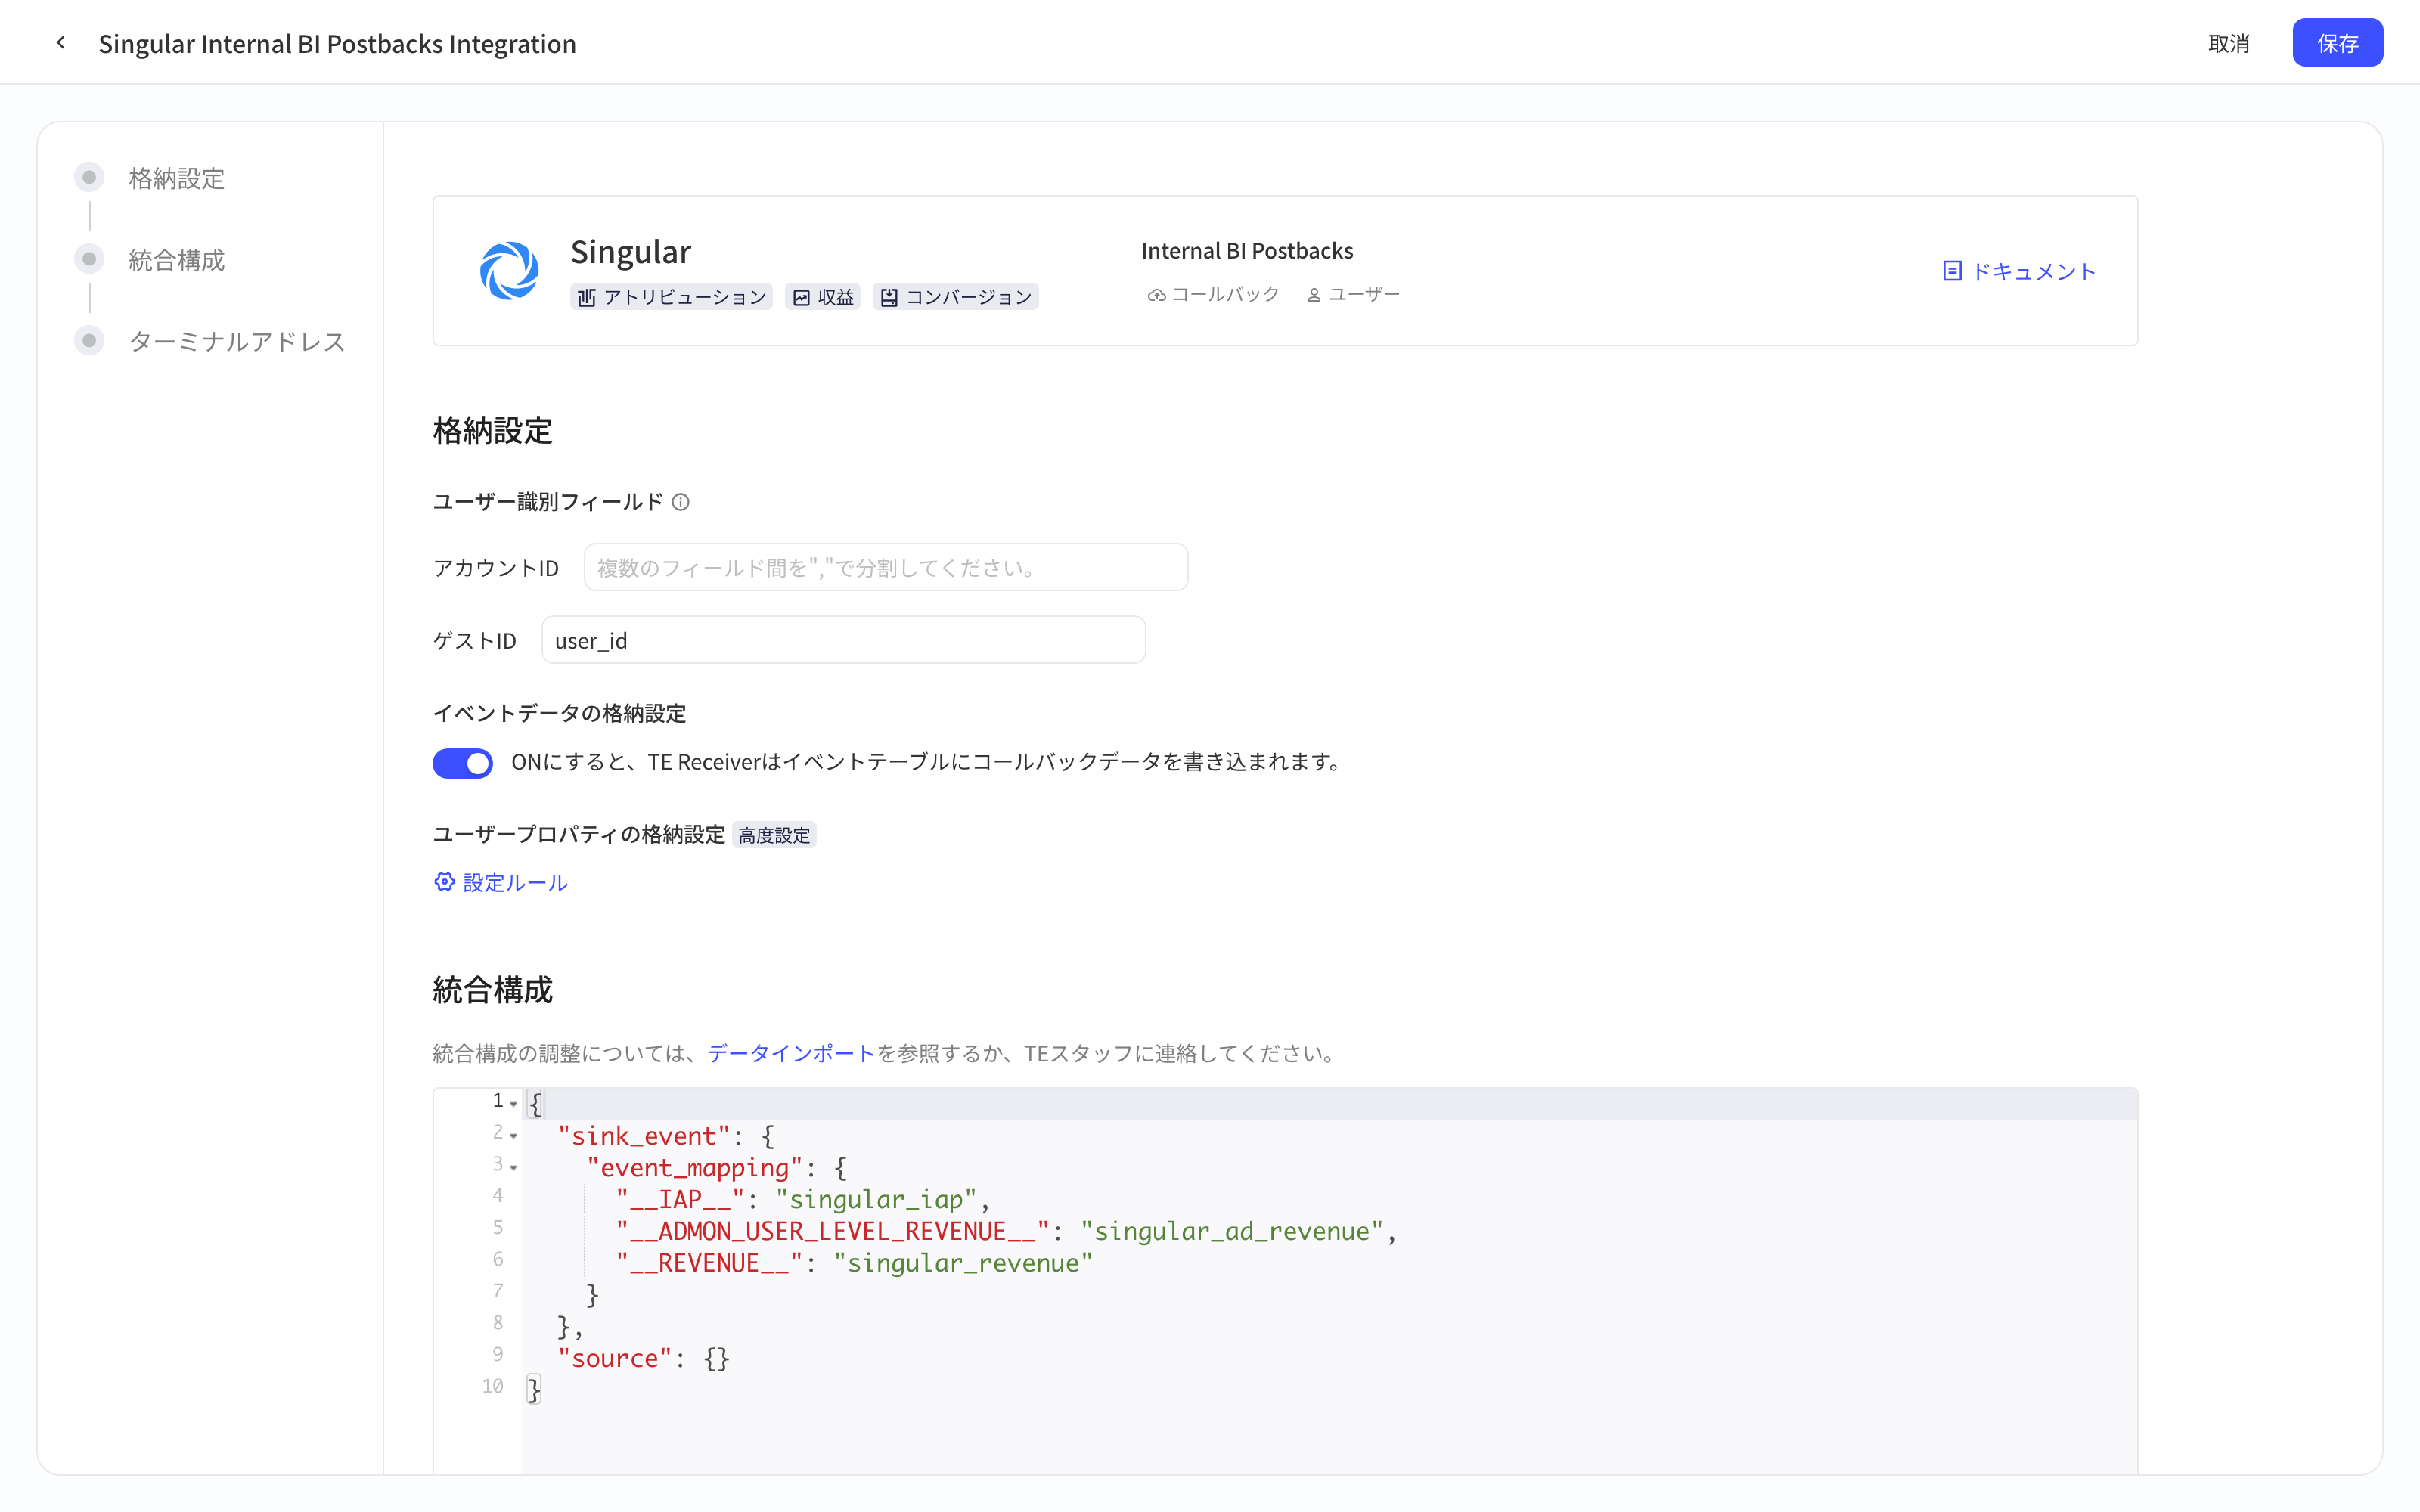
Task: Click "singular_ad_revenue" value in JSON editor
Action: point(1232,1231)
